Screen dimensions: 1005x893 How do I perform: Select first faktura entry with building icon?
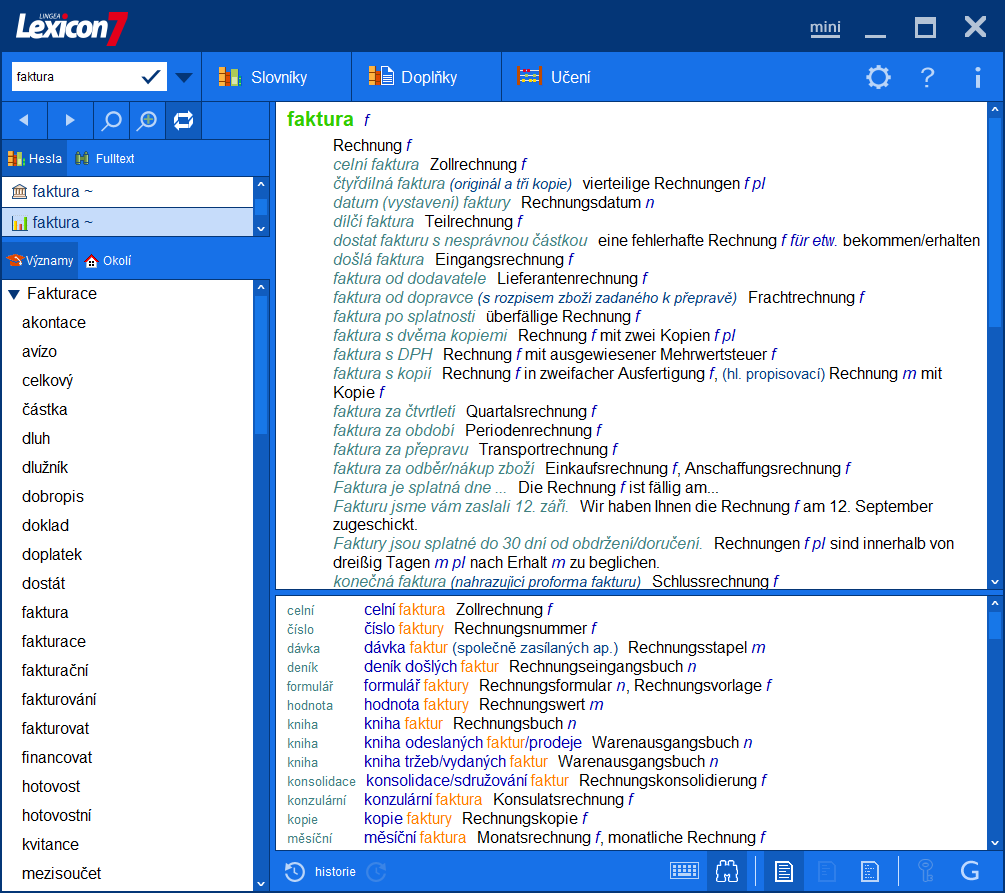(128, 192)
